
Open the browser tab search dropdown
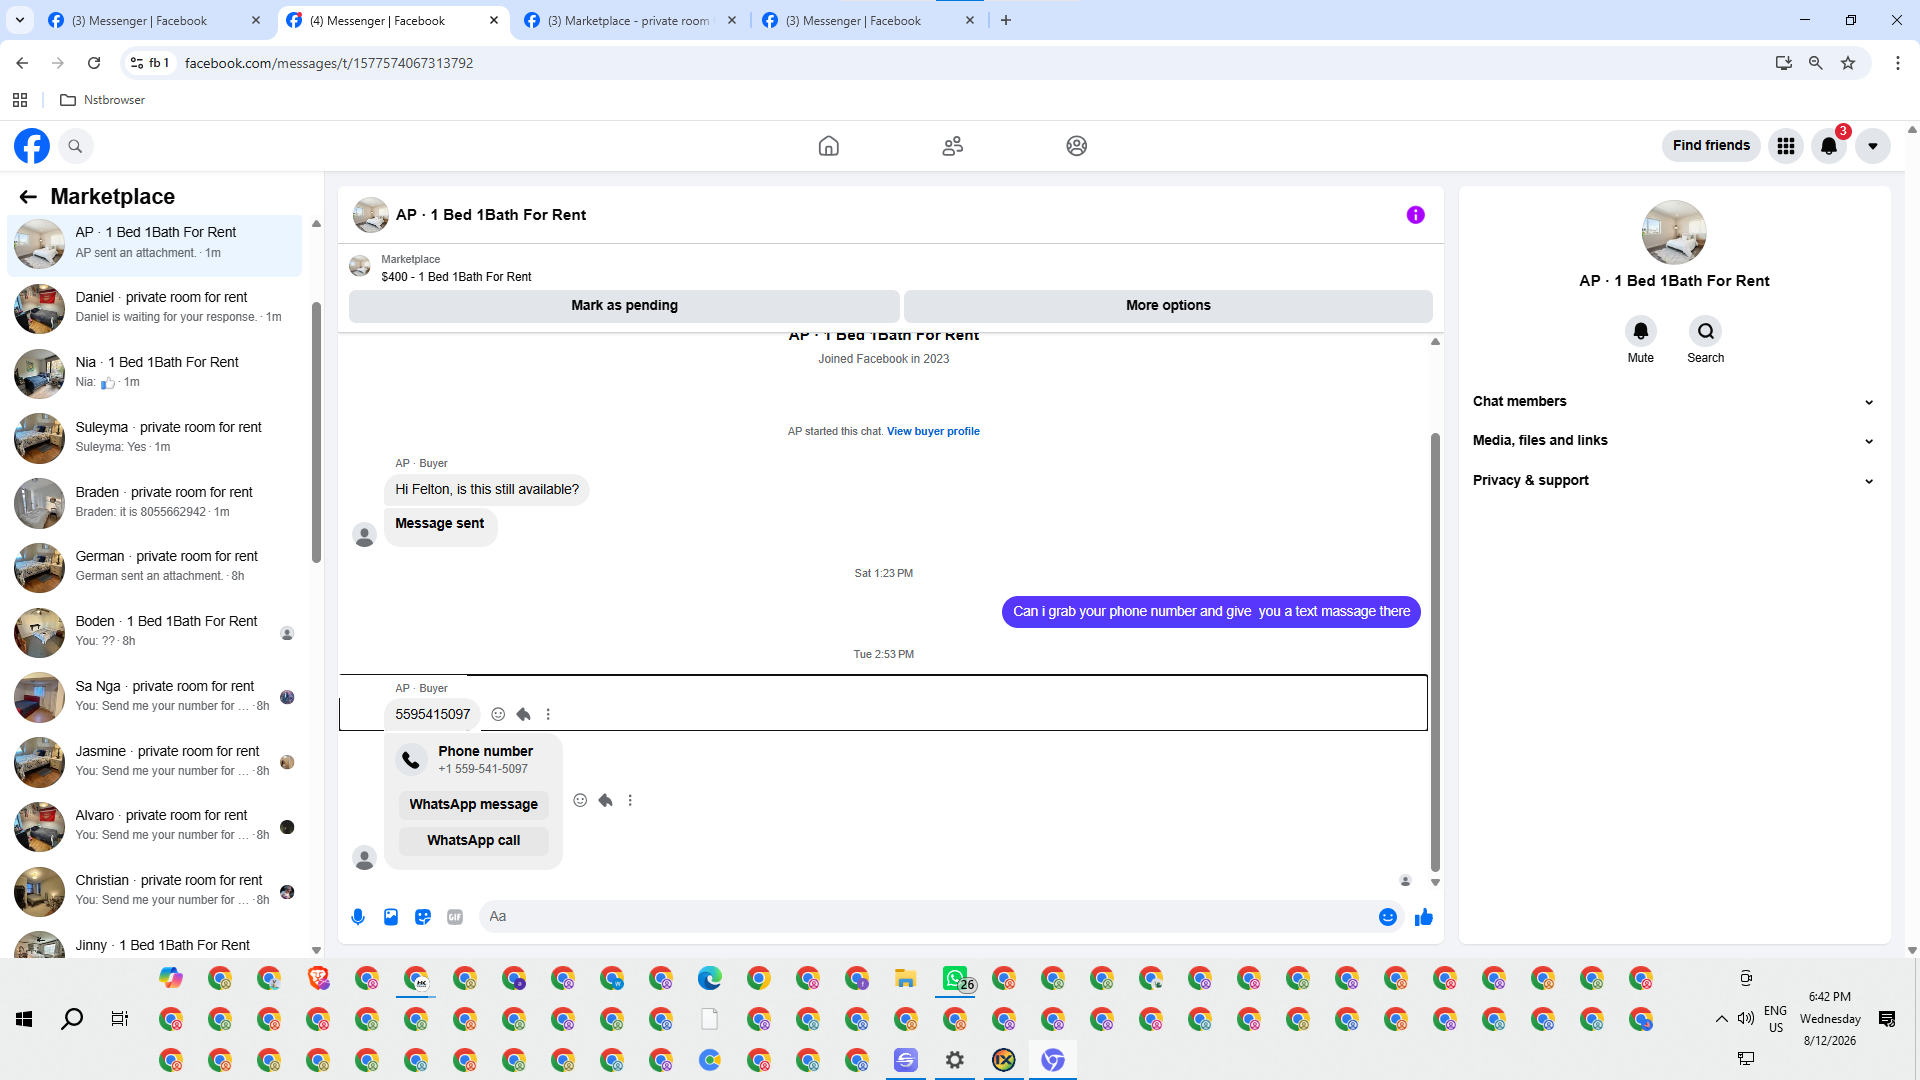20,20
